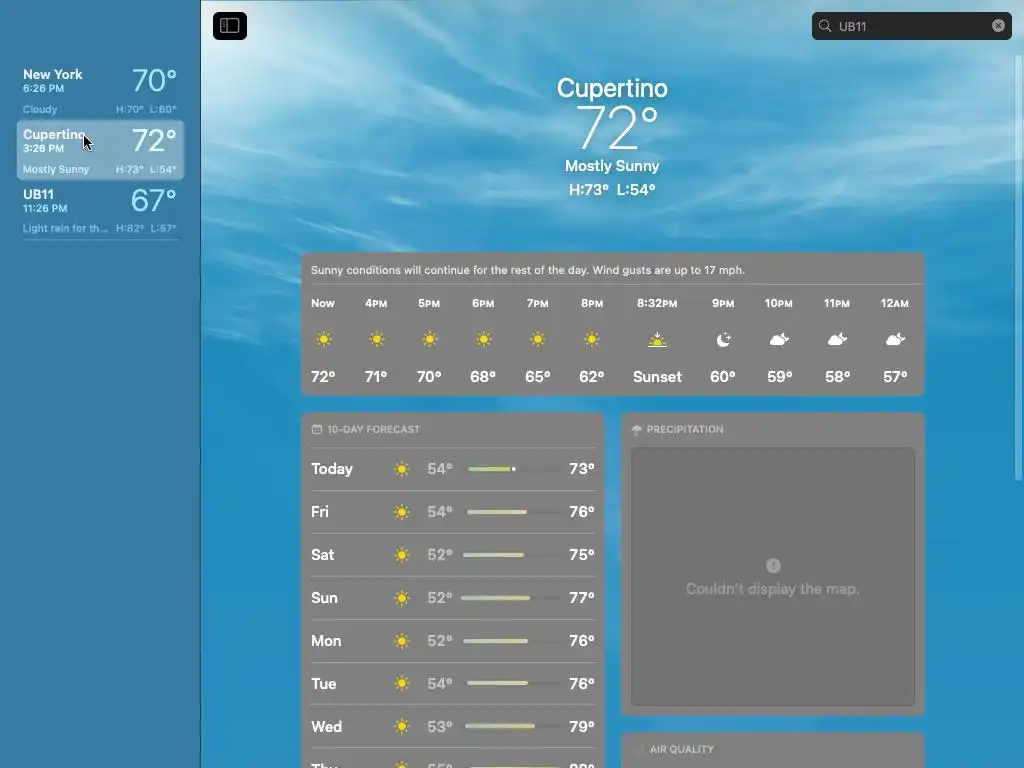Click the 'Light rain for th...' text
Screen dimensions: 1024x768
pyautogui.click(x=65, y=229)
